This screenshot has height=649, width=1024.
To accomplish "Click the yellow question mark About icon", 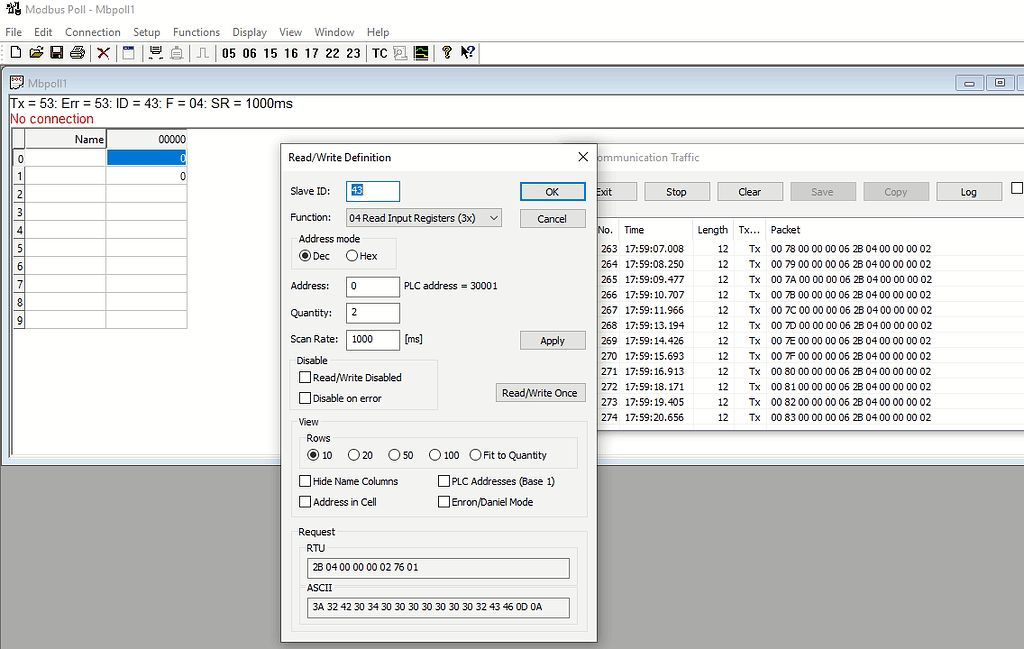I will point(447,53).
